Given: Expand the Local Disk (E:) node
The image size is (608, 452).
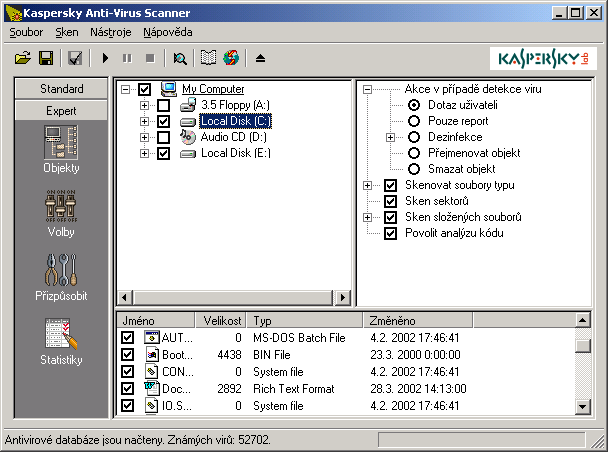Looking at the screenshot, I should [x=144, y=154].
